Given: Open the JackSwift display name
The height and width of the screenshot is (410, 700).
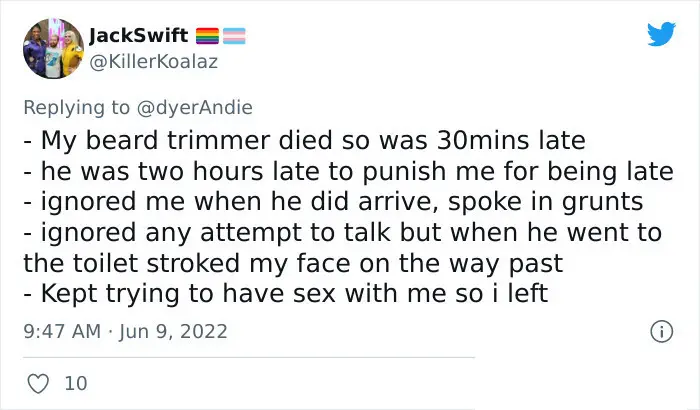Looking at the screenshot, I should (138, 35).
